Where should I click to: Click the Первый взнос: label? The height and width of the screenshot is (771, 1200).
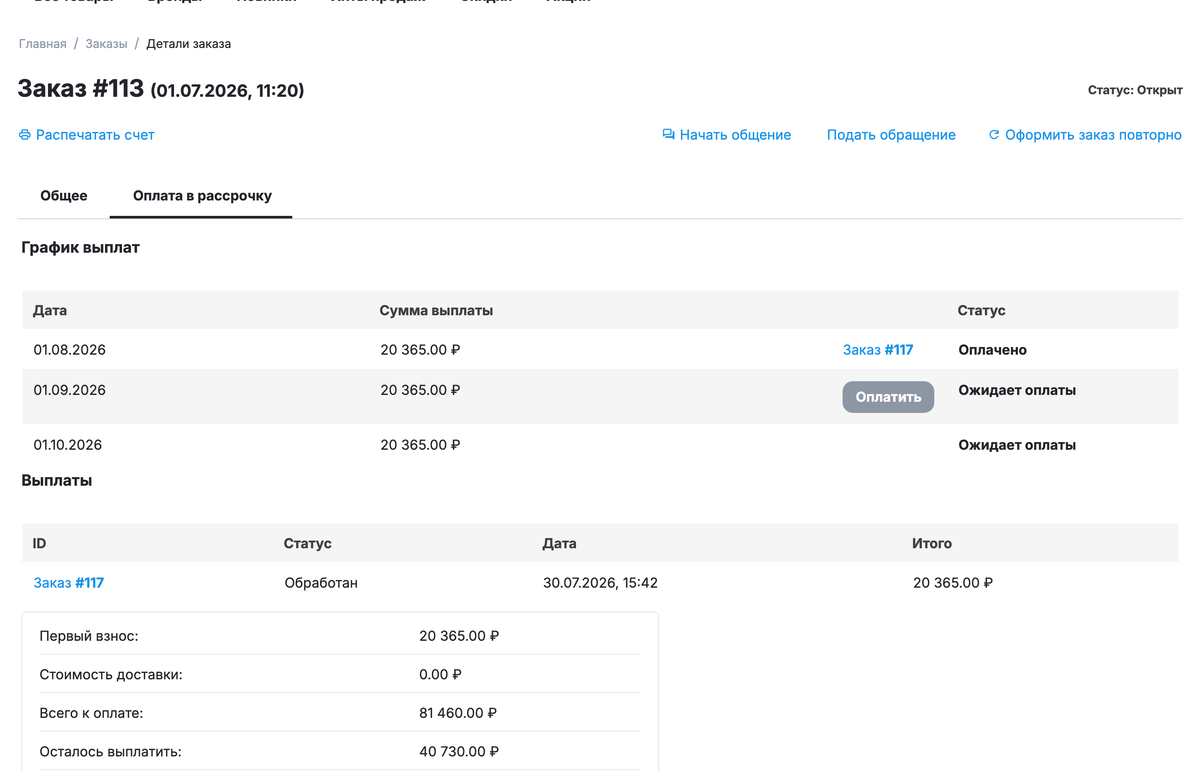[x=89, y=636]
